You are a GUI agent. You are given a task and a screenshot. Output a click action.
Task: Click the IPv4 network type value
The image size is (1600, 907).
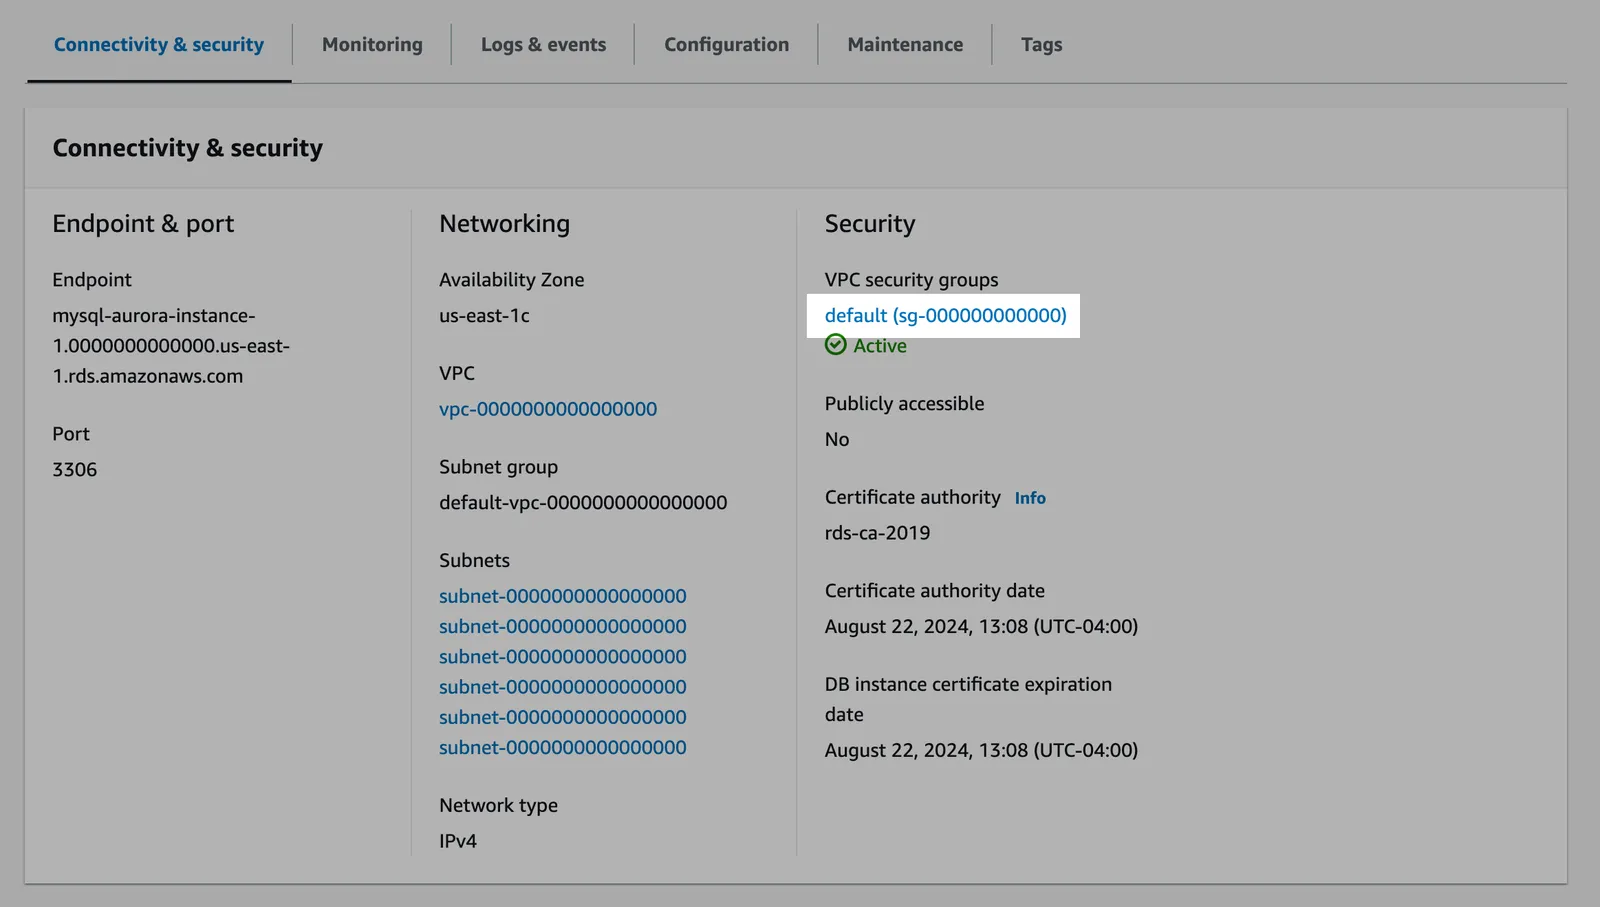pyautogui.click(x=458, y=841)
